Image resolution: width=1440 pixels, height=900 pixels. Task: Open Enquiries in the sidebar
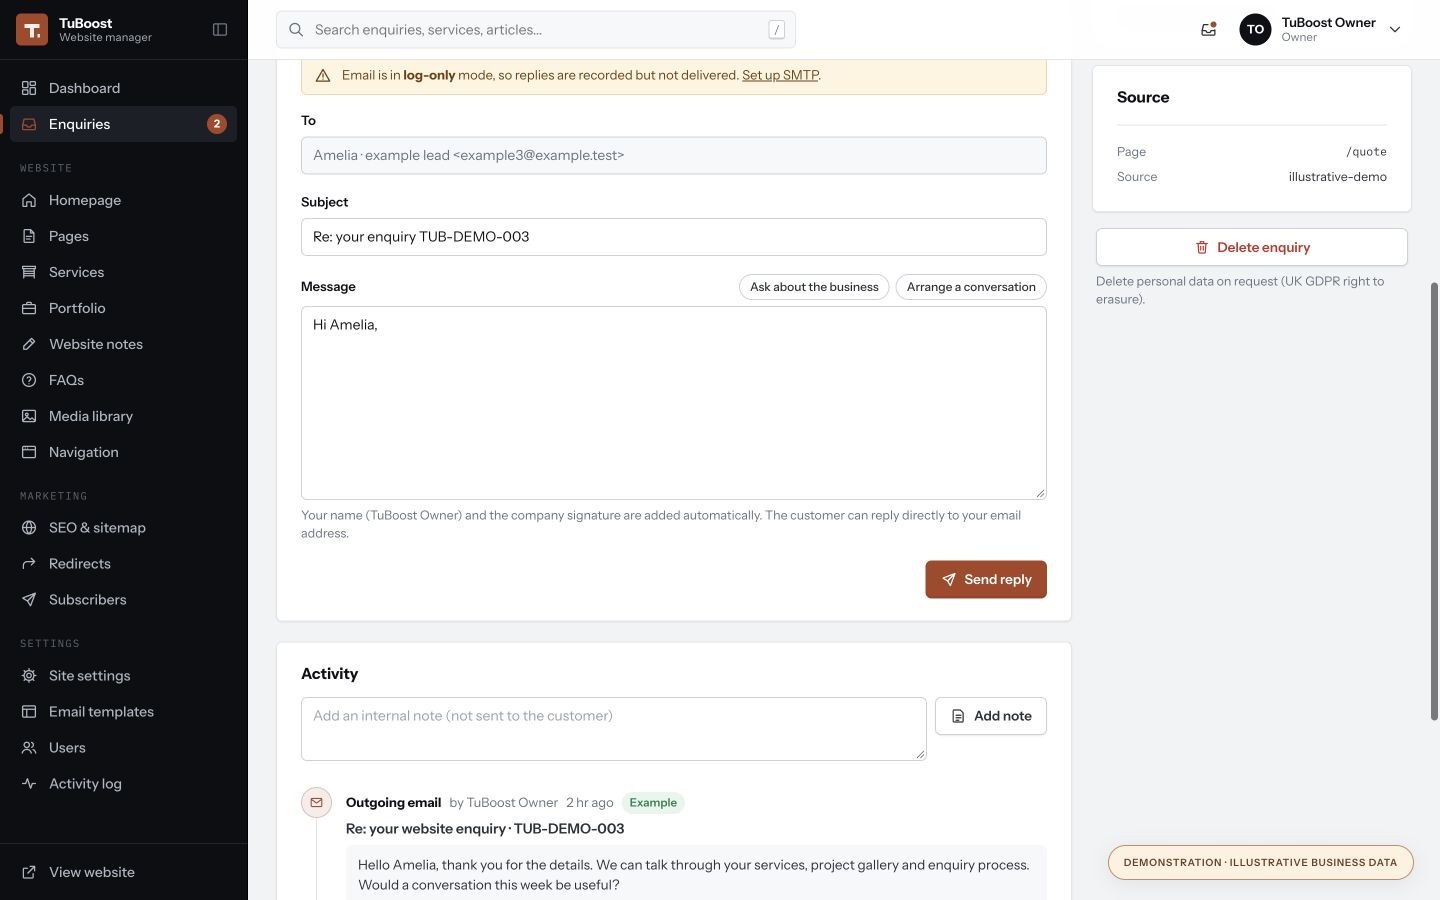tap(123, 124)
